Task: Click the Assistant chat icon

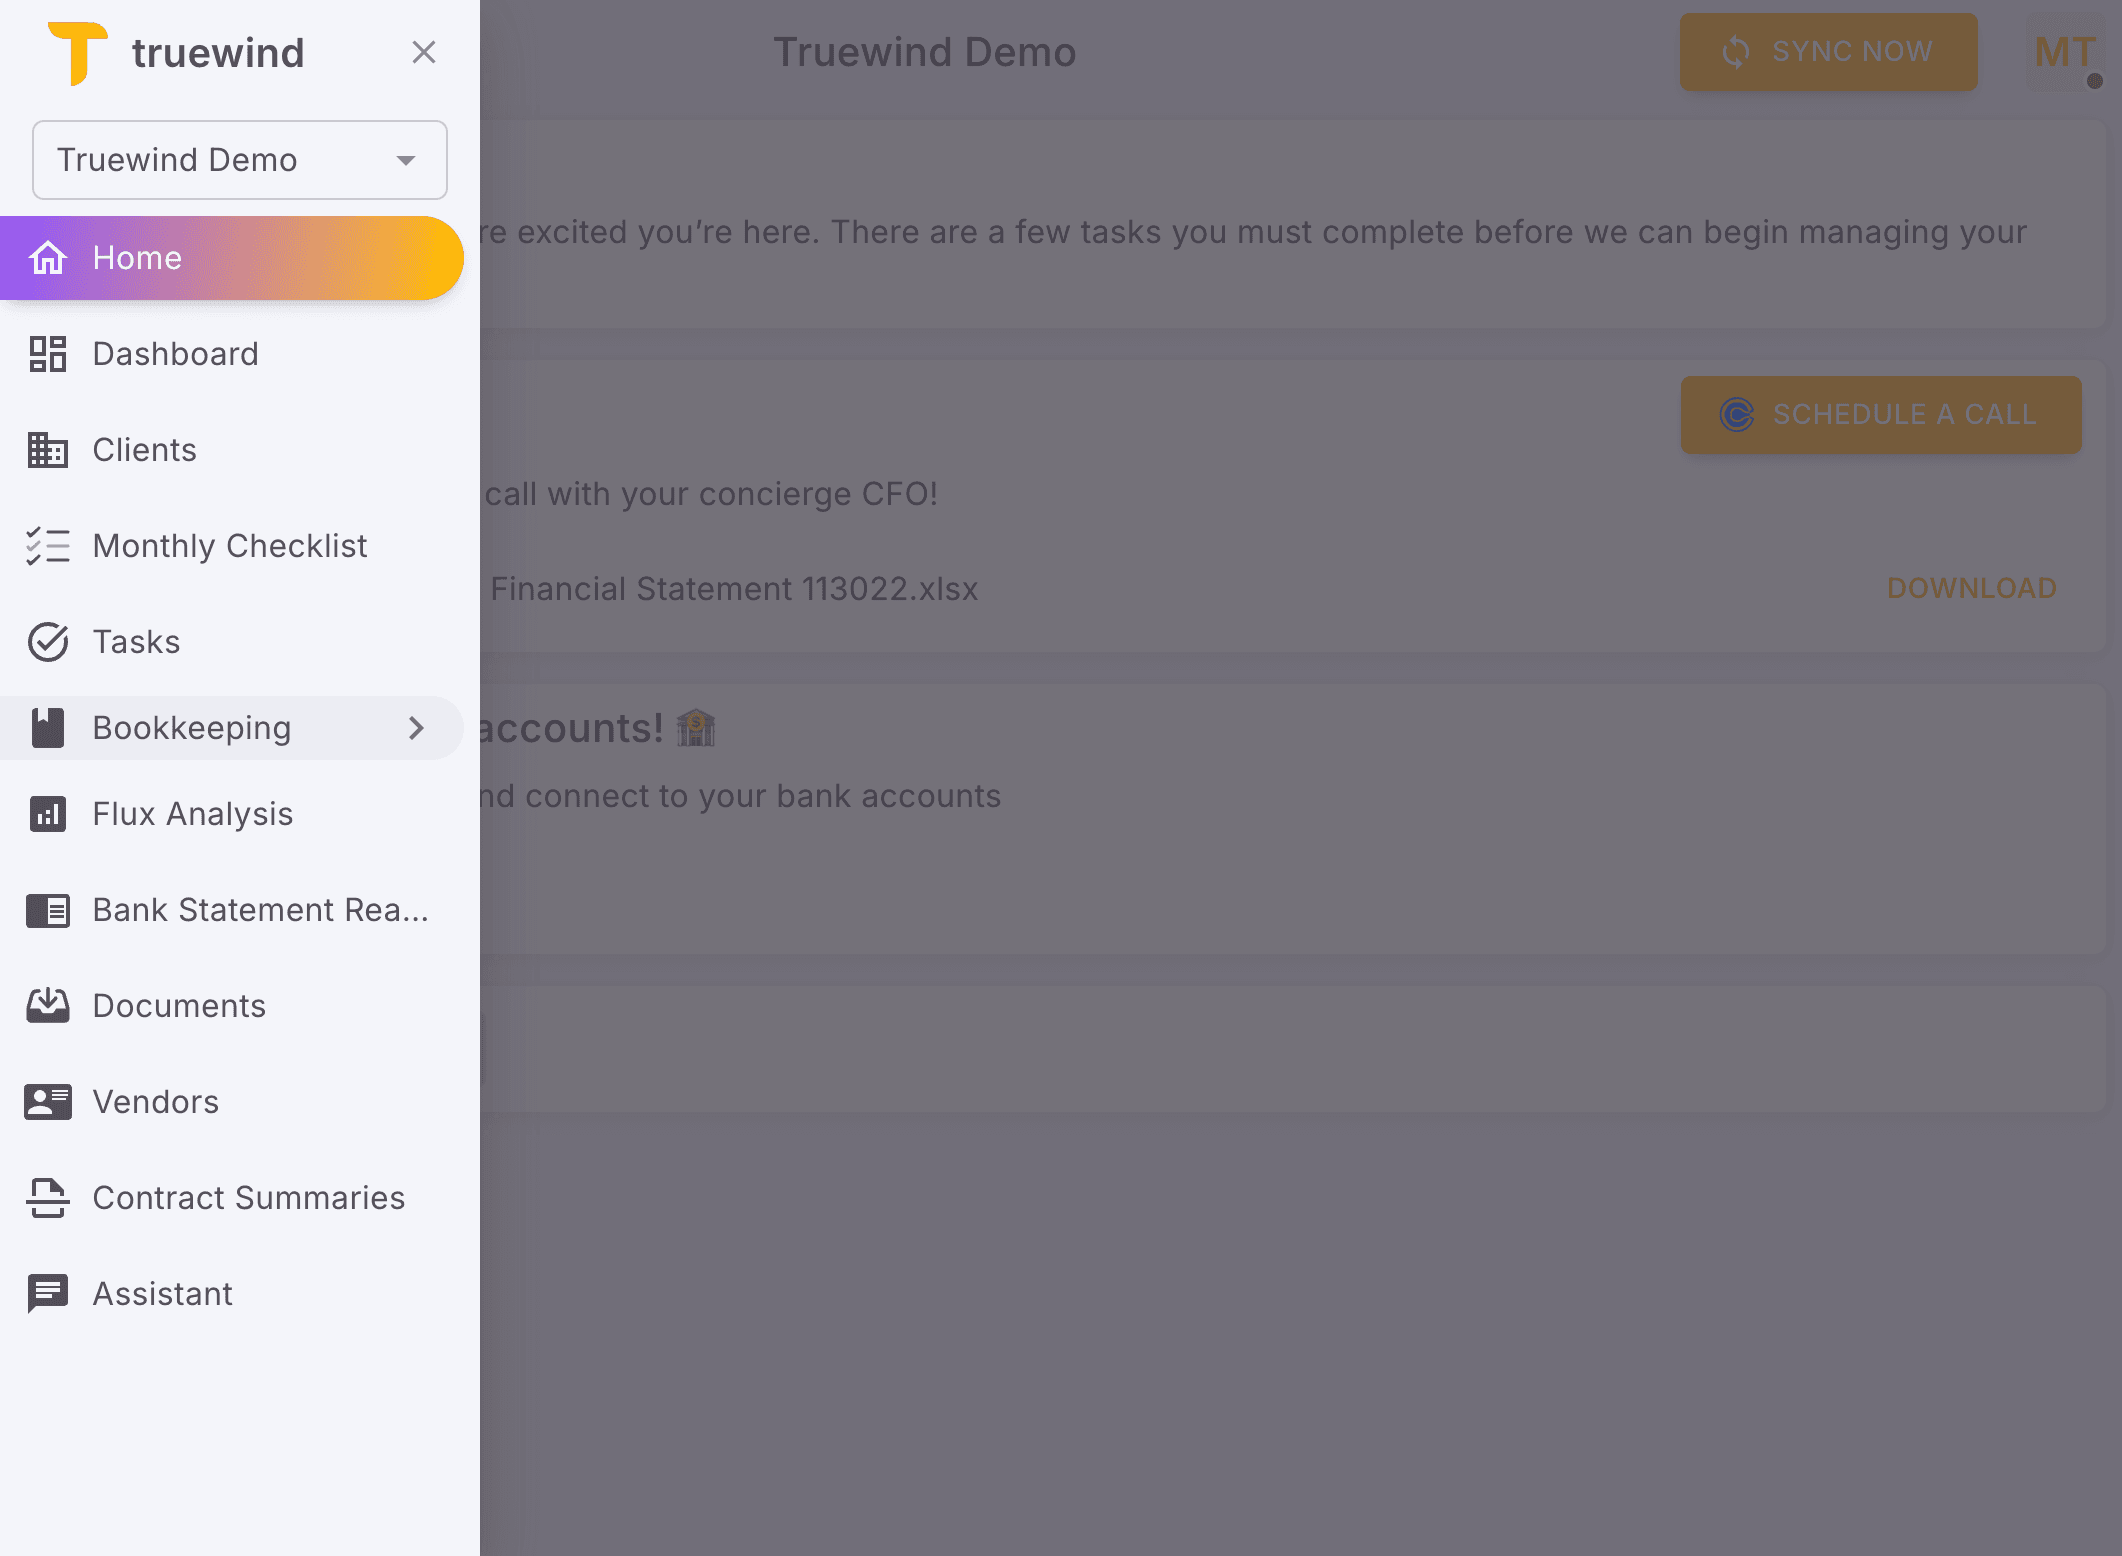Action: click(x=46, y=1293)
